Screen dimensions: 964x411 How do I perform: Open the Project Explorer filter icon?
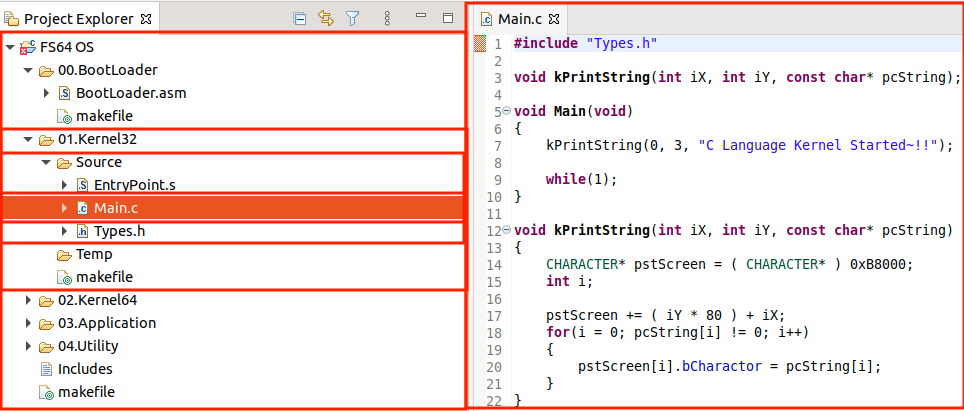pos(352,18)
